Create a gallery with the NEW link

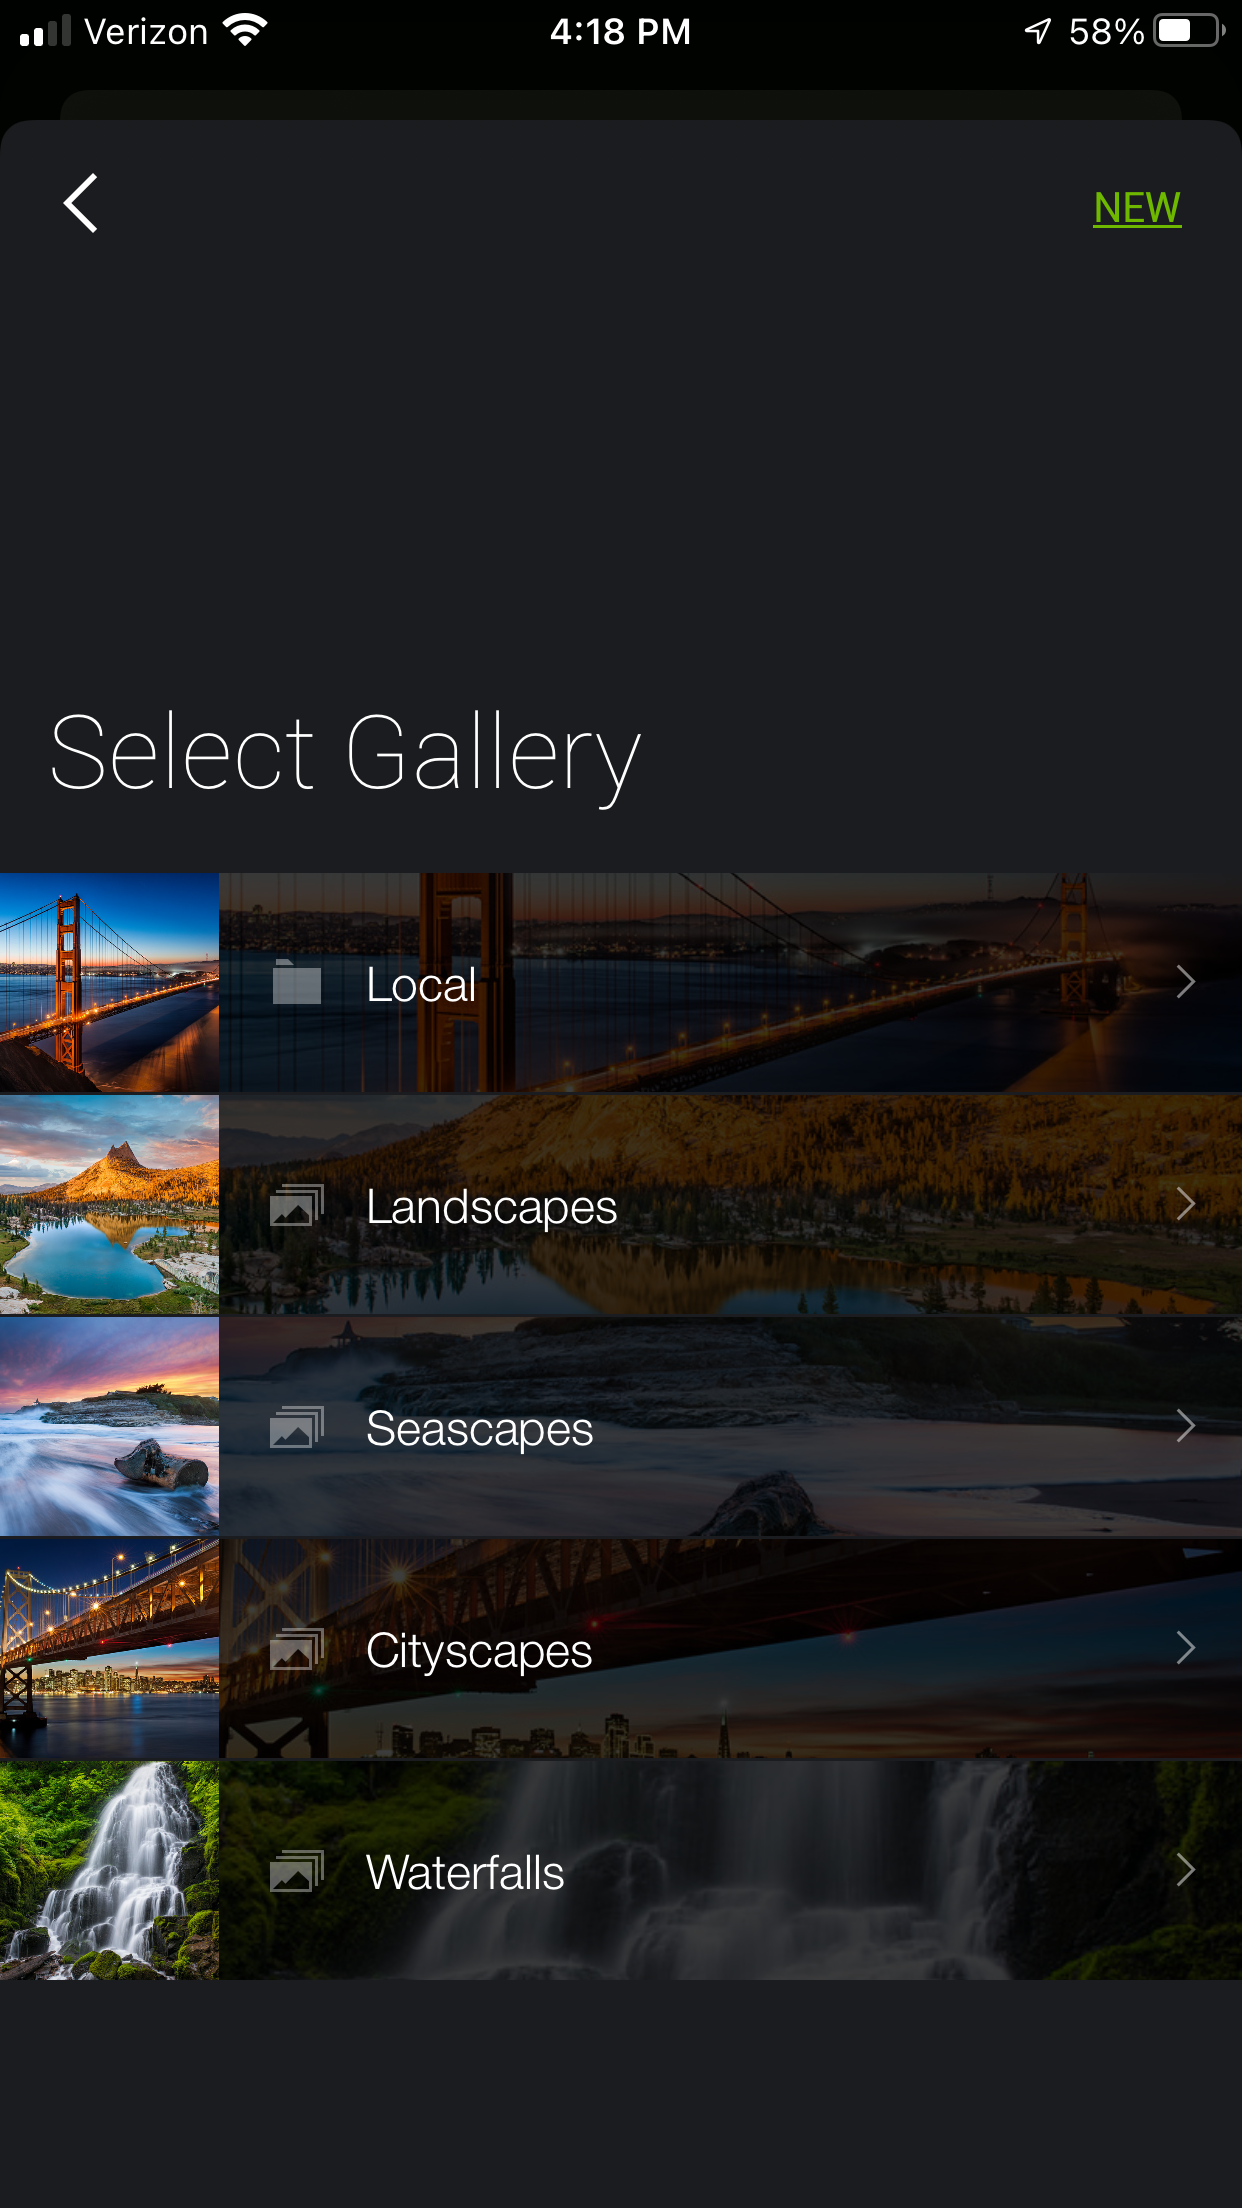coord(1137,208)
